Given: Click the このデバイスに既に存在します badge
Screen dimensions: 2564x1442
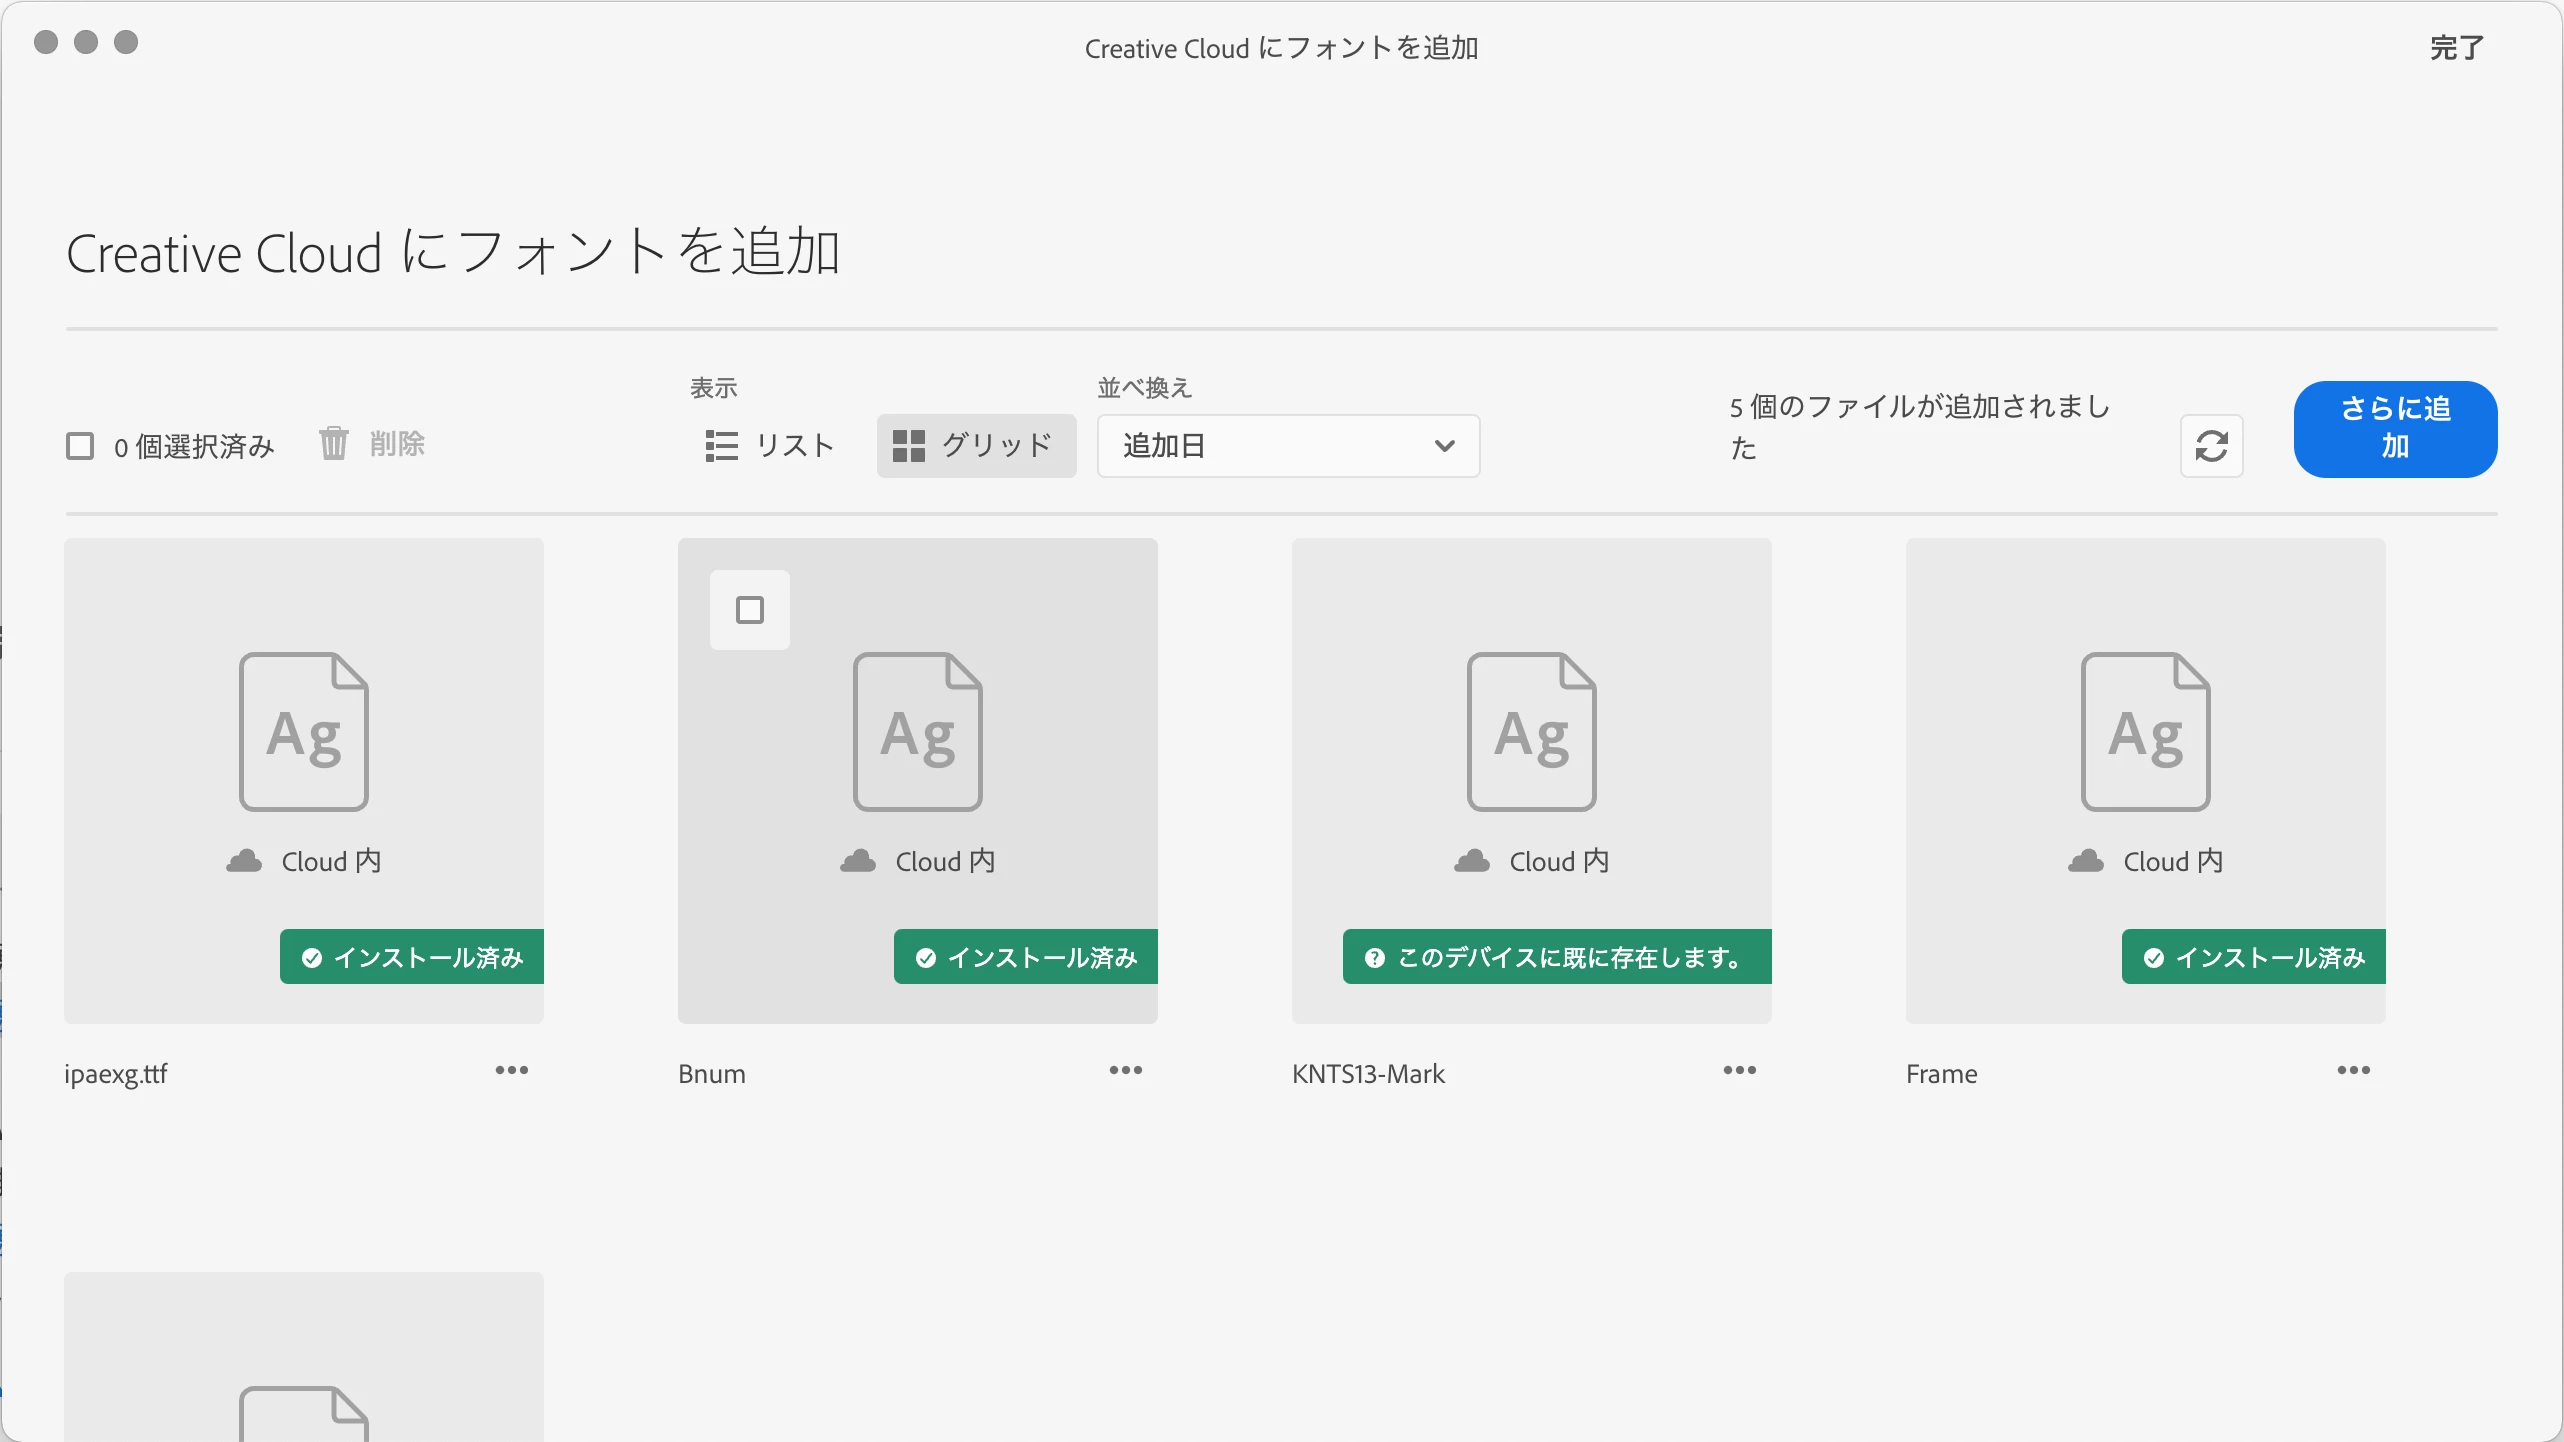Looking at the screenshot, I should pyautogui.click(x=1556, y=957).
